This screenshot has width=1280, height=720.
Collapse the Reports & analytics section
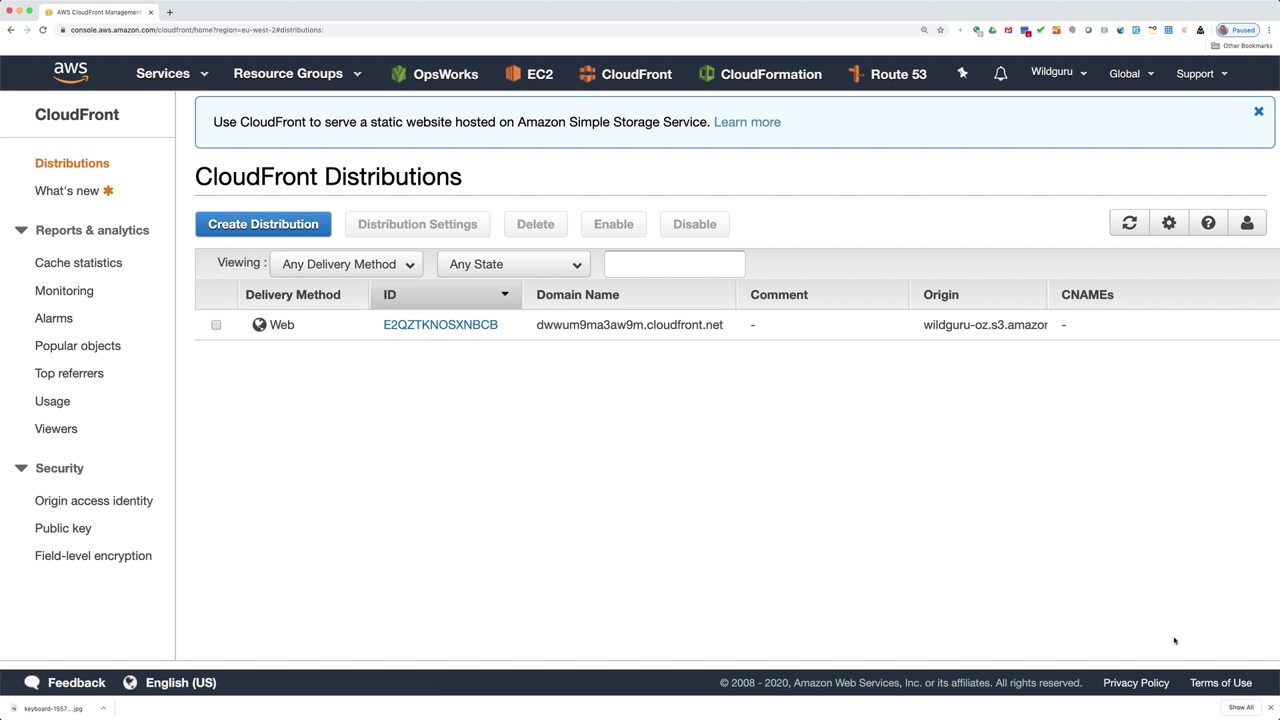click(21, 230)
